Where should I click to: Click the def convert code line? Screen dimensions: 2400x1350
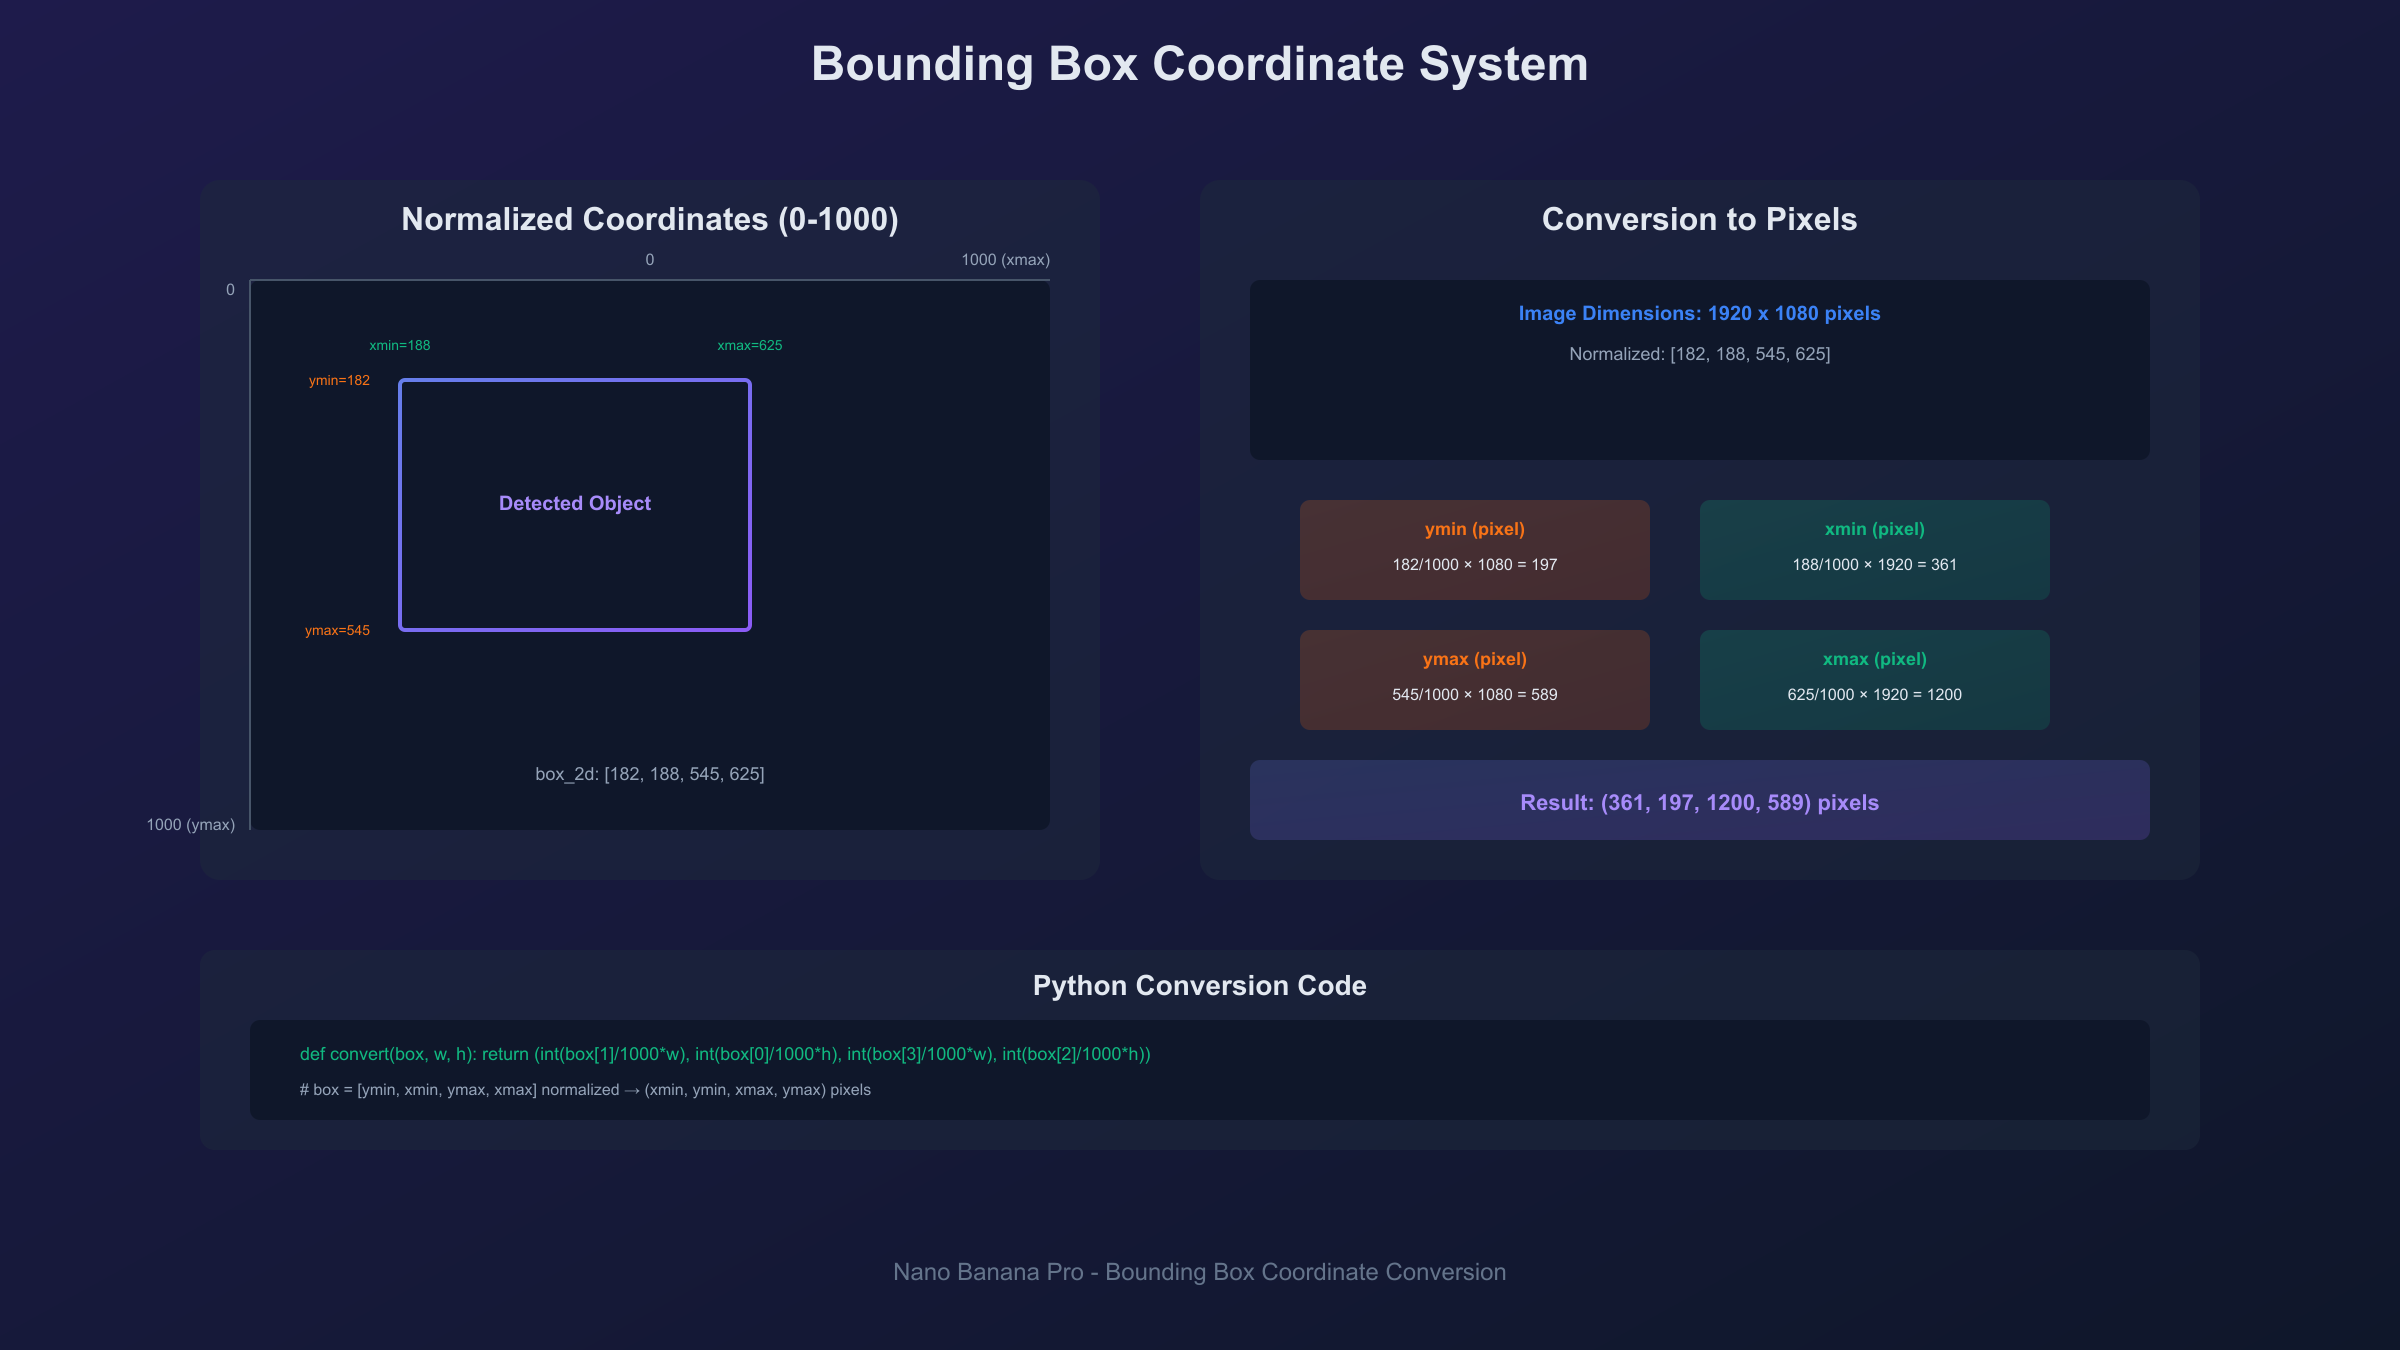(x=725, y=1054)
